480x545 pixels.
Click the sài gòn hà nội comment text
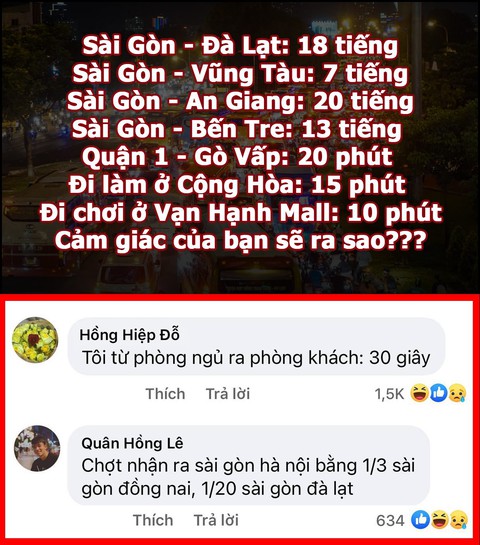coord(248,477)
